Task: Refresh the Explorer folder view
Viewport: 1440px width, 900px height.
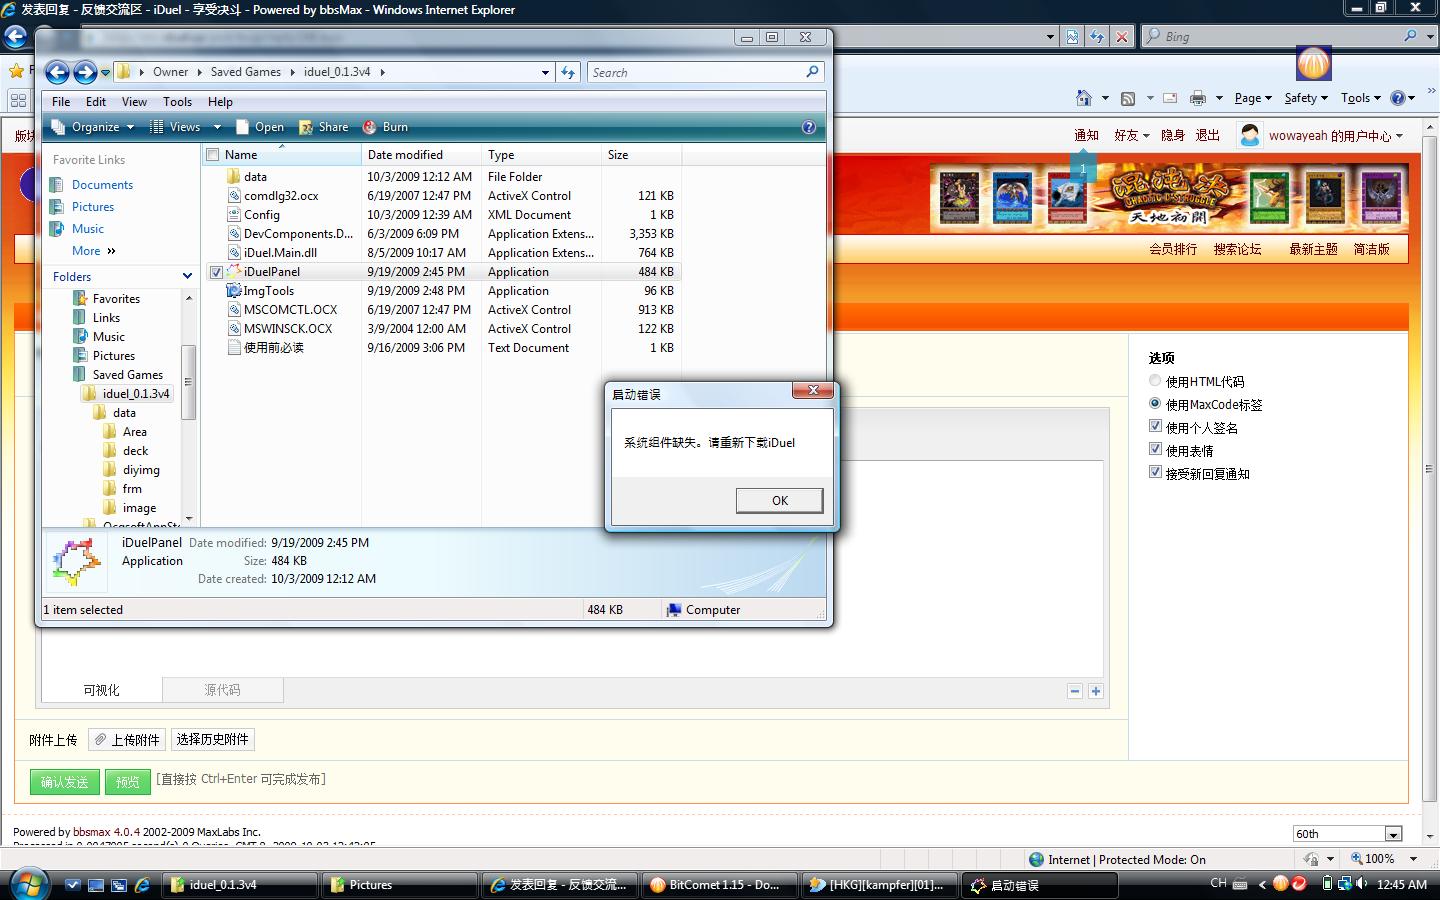Action: (568, 72)
